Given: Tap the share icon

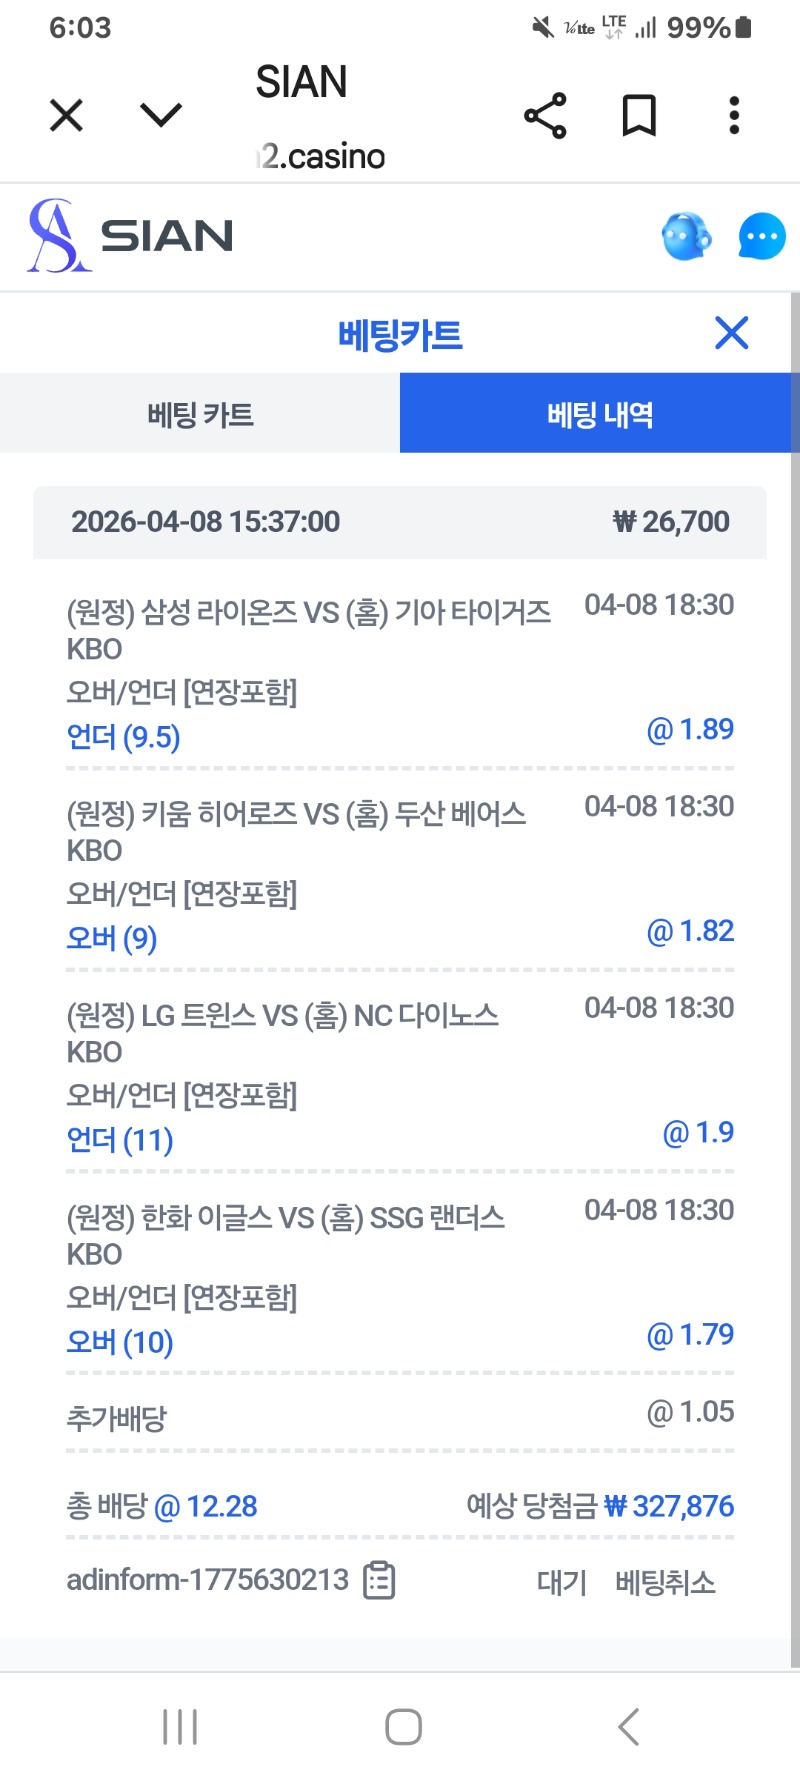Looking at the screenshot, I should [x=545, y=116].
